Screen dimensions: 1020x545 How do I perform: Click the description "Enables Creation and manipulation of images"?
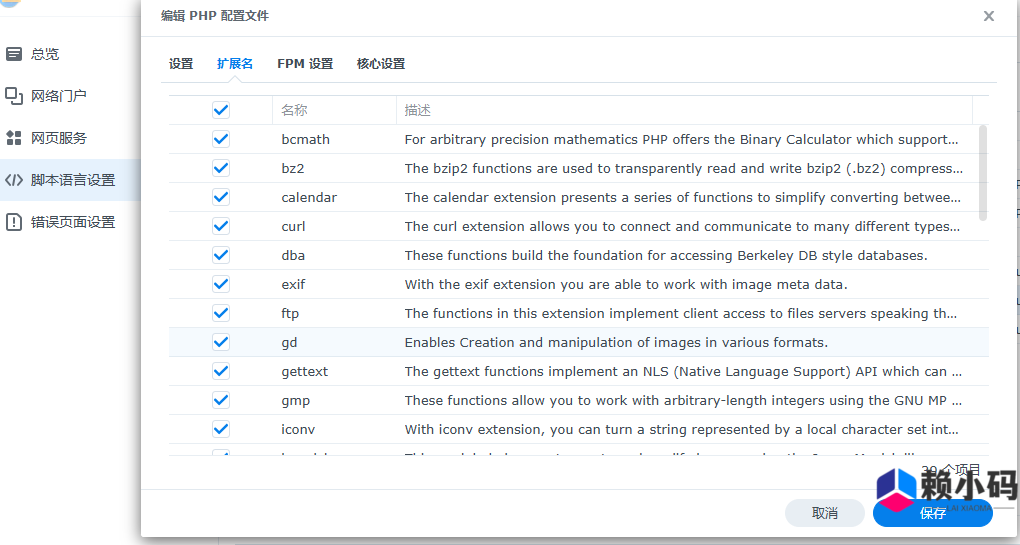tap(616, 342)
